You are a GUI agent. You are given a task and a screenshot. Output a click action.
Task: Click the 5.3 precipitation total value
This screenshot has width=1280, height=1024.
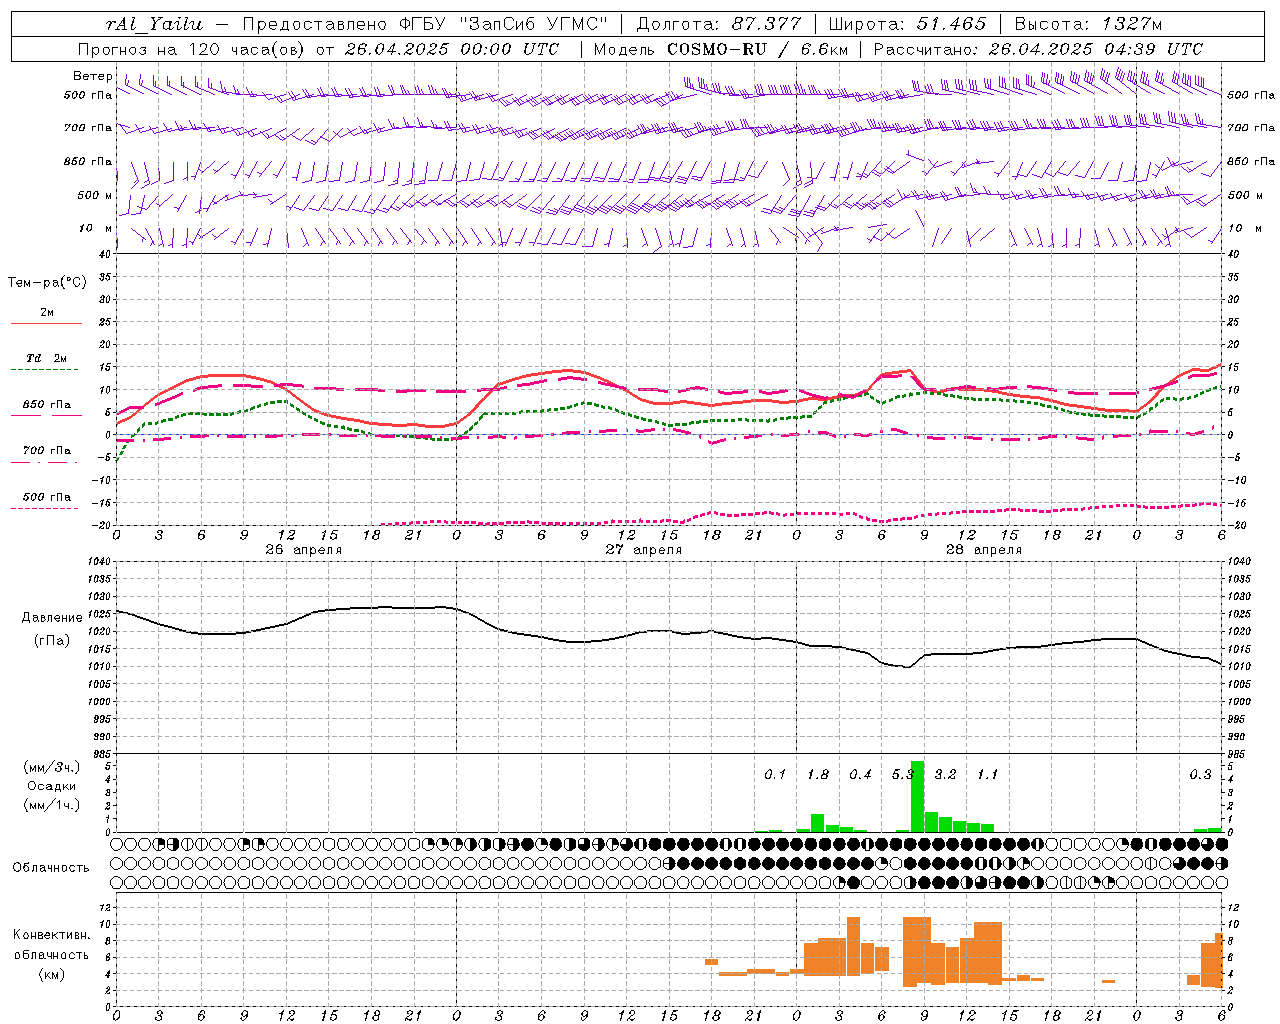coord(902,774)
